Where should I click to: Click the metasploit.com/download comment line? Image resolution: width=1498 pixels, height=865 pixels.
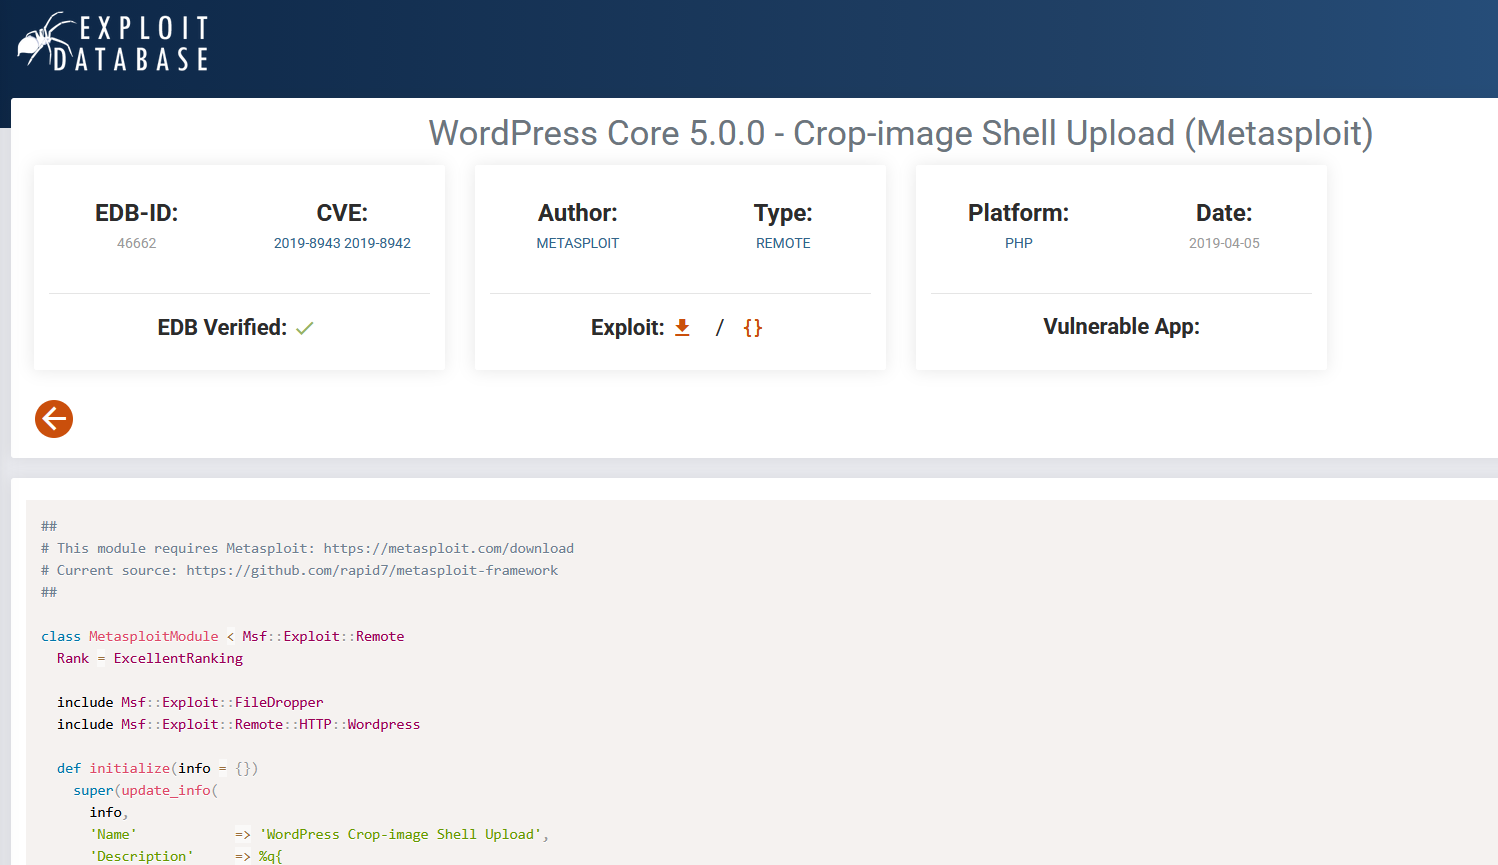[308, 548]
